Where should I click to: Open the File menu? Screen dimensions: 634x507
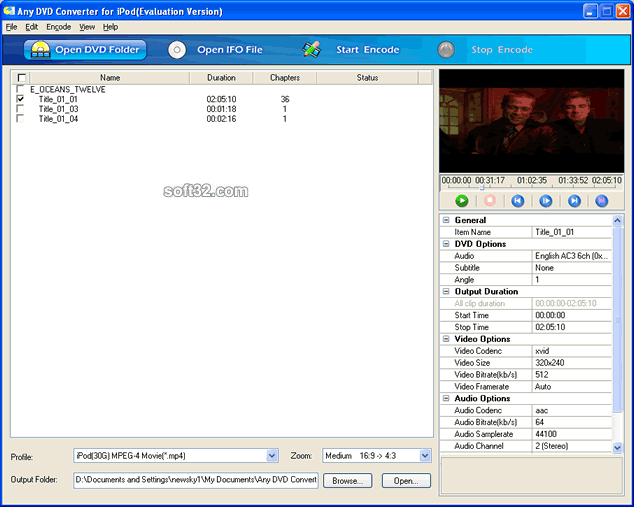click(11, 27)
